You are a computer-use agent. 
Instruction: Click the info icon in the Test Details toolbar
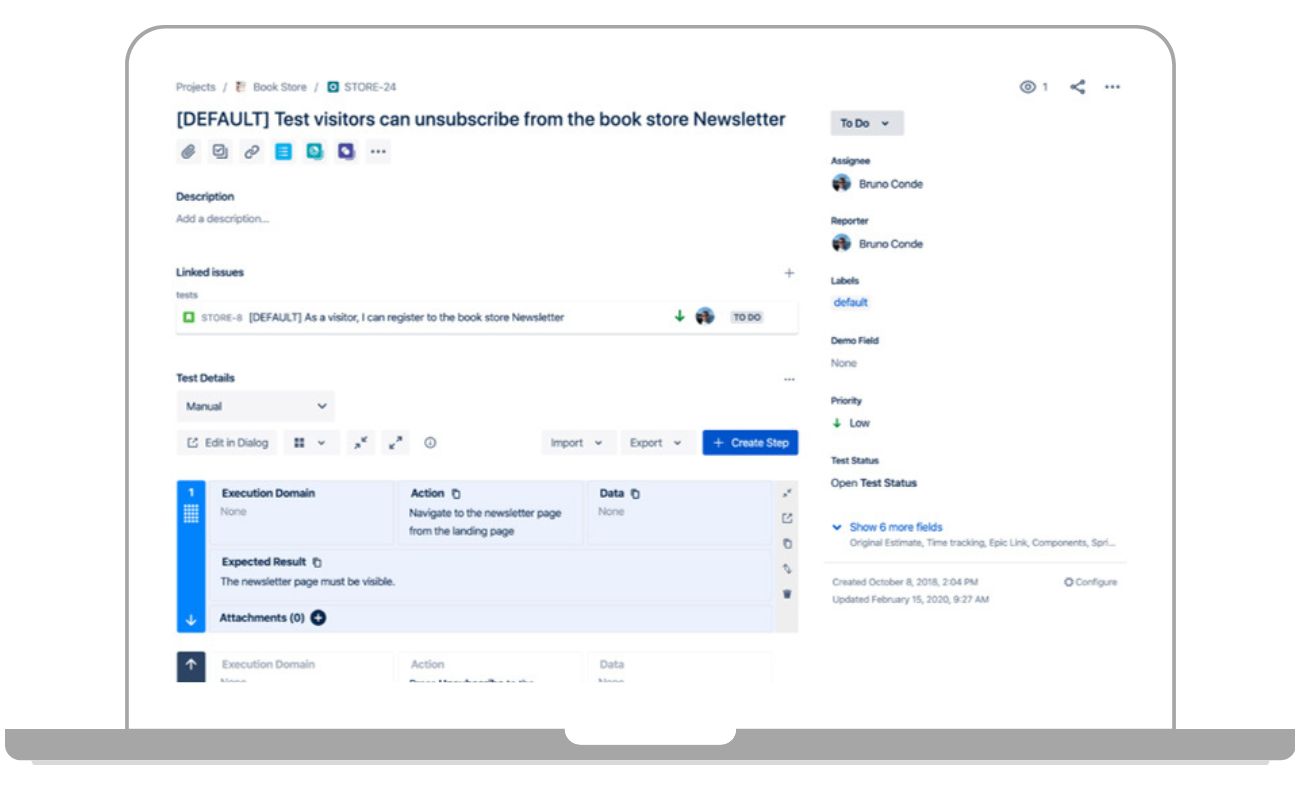pos(429,441)
